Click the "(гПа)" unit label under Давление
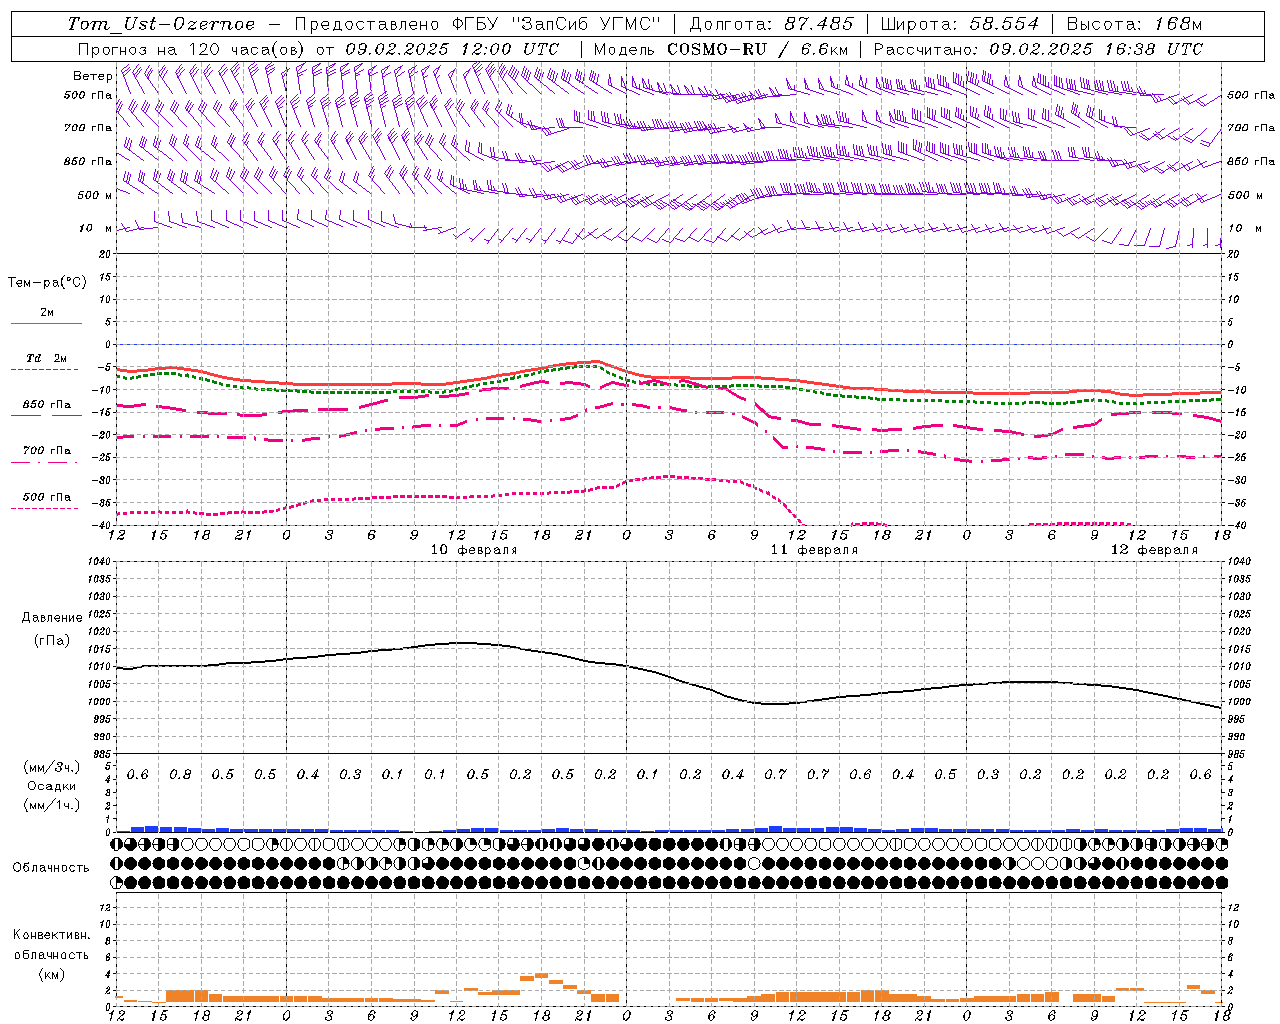 click(x=52, y=640)
